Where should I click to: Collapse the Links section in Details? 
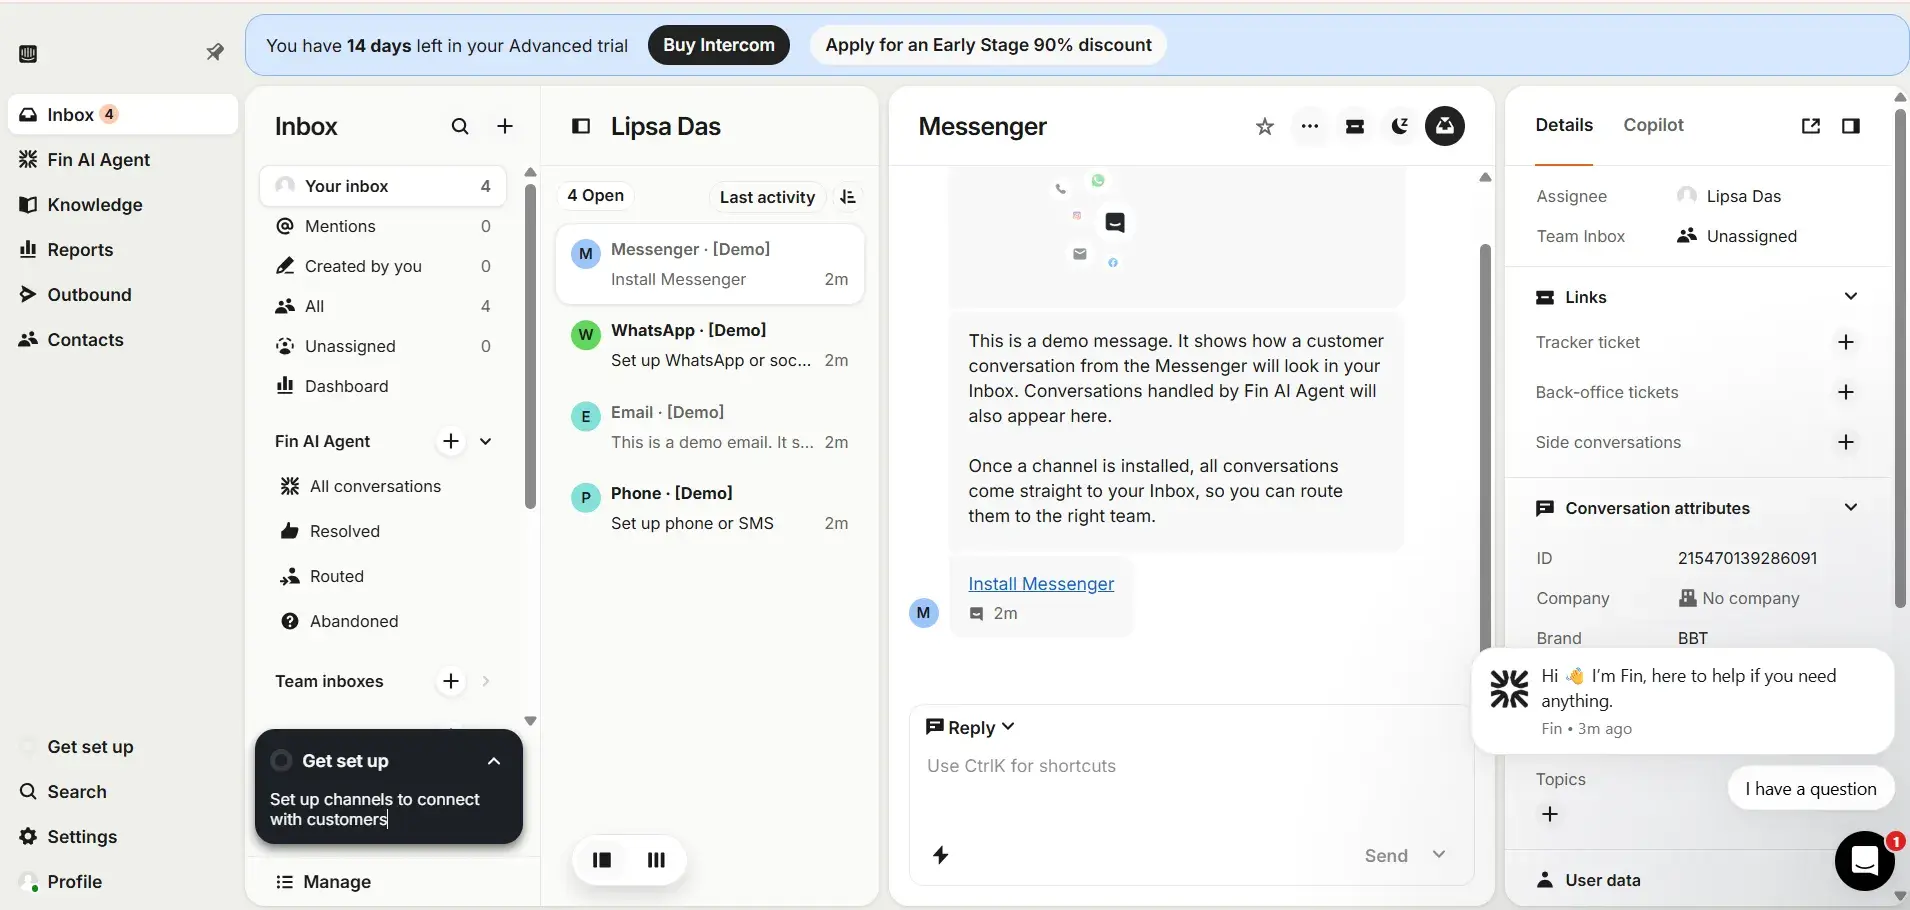click(1851, 296)
